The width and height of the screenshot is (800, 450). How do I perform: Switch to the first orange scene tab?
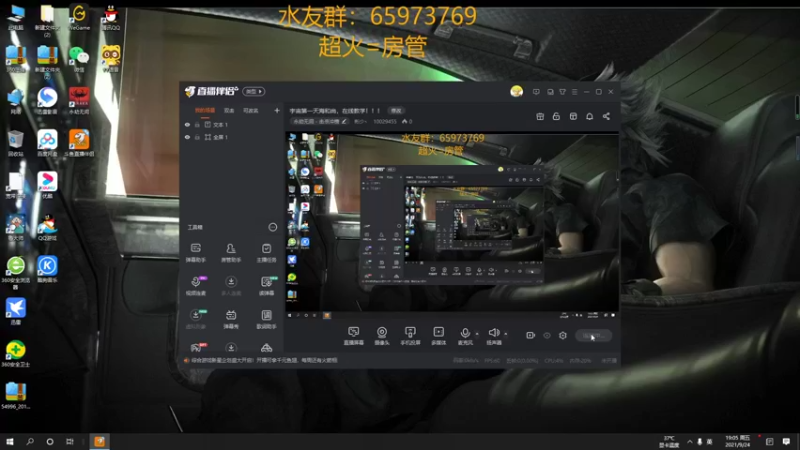[x=205, y=110]
